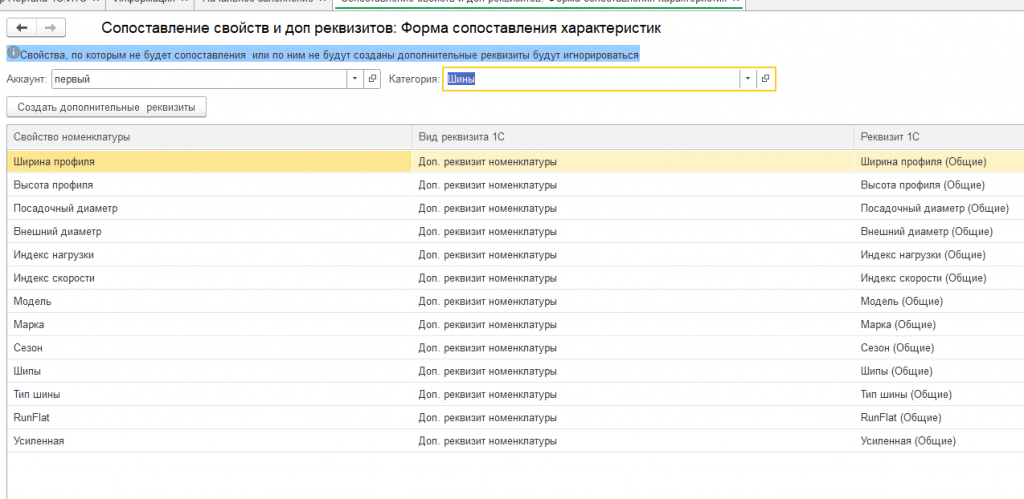Viewport: 1024px width, 499px height.
Task: Select the Индекс нагрузки property cell
Action: (209, 255)
